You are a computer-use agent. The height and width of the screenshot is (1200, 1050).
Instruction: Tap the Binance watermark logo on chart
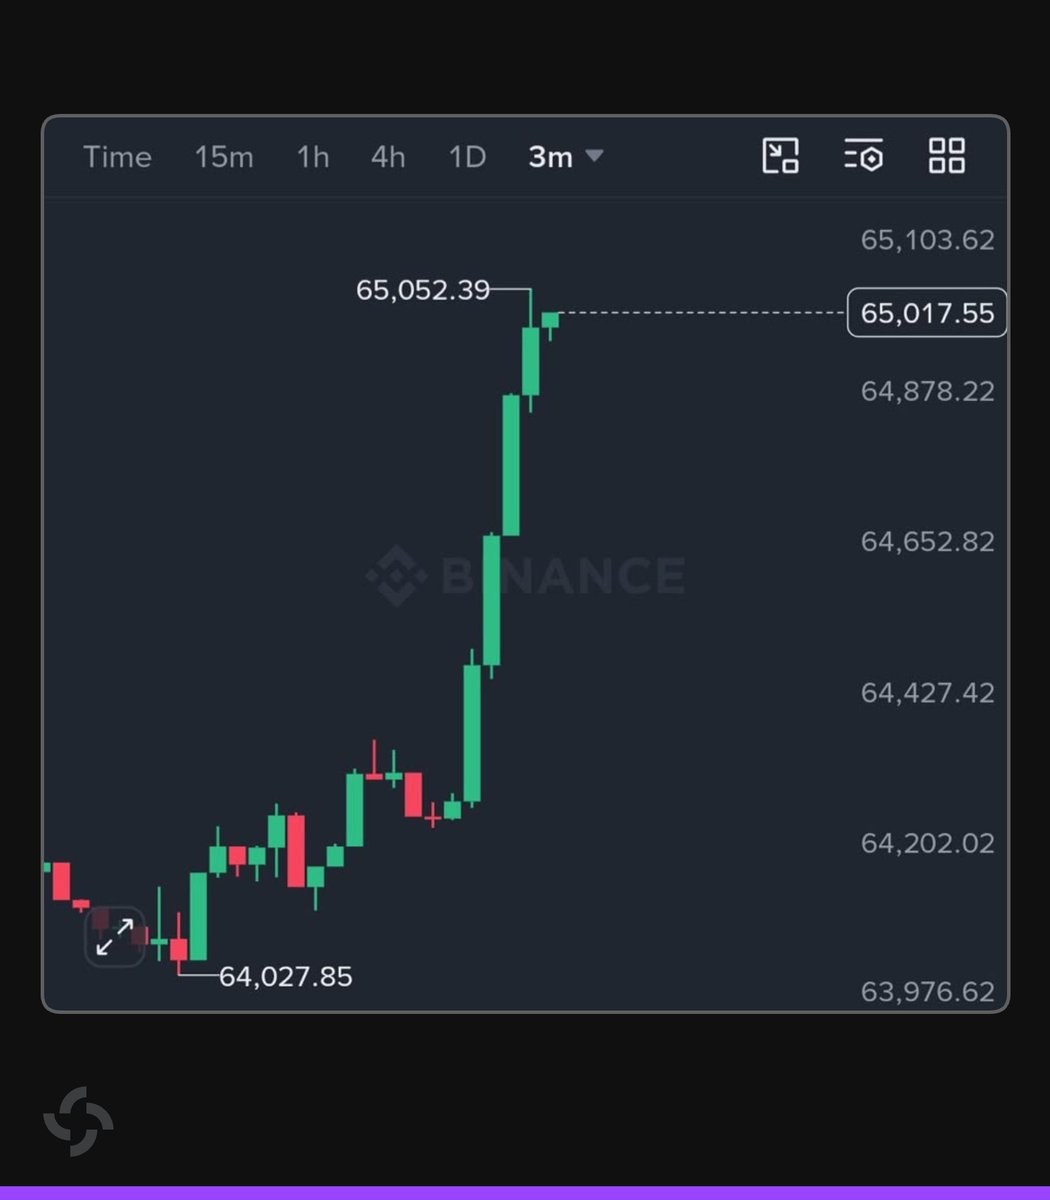(525, 575)
